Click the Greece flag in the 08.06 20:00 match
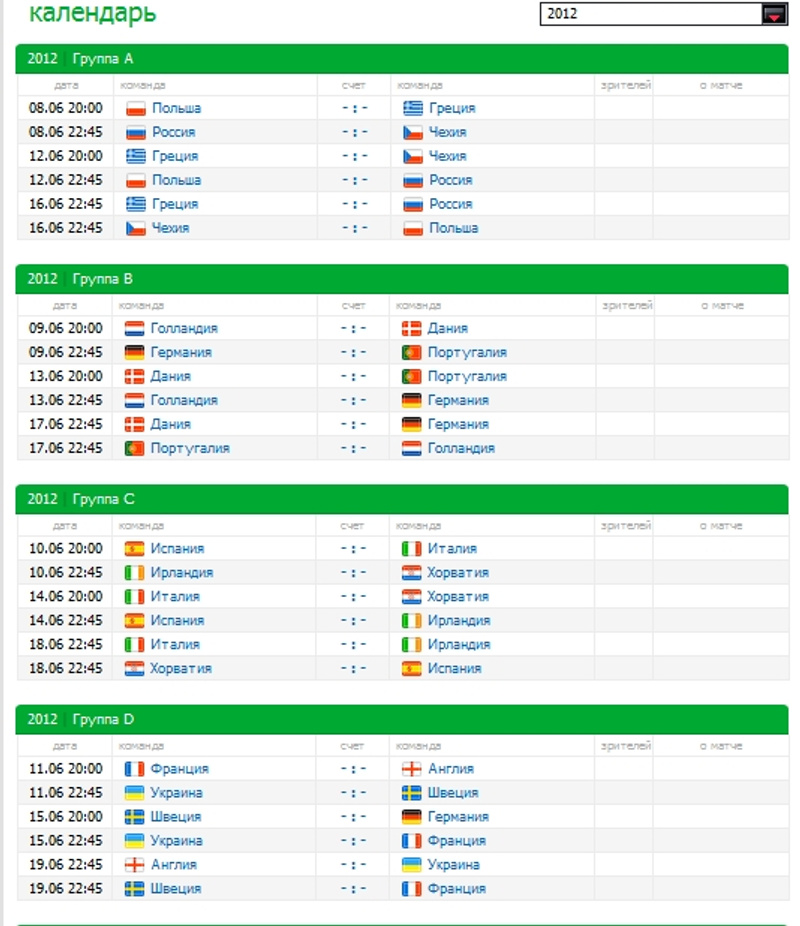800x926 pixels. [x=413, y=108]
